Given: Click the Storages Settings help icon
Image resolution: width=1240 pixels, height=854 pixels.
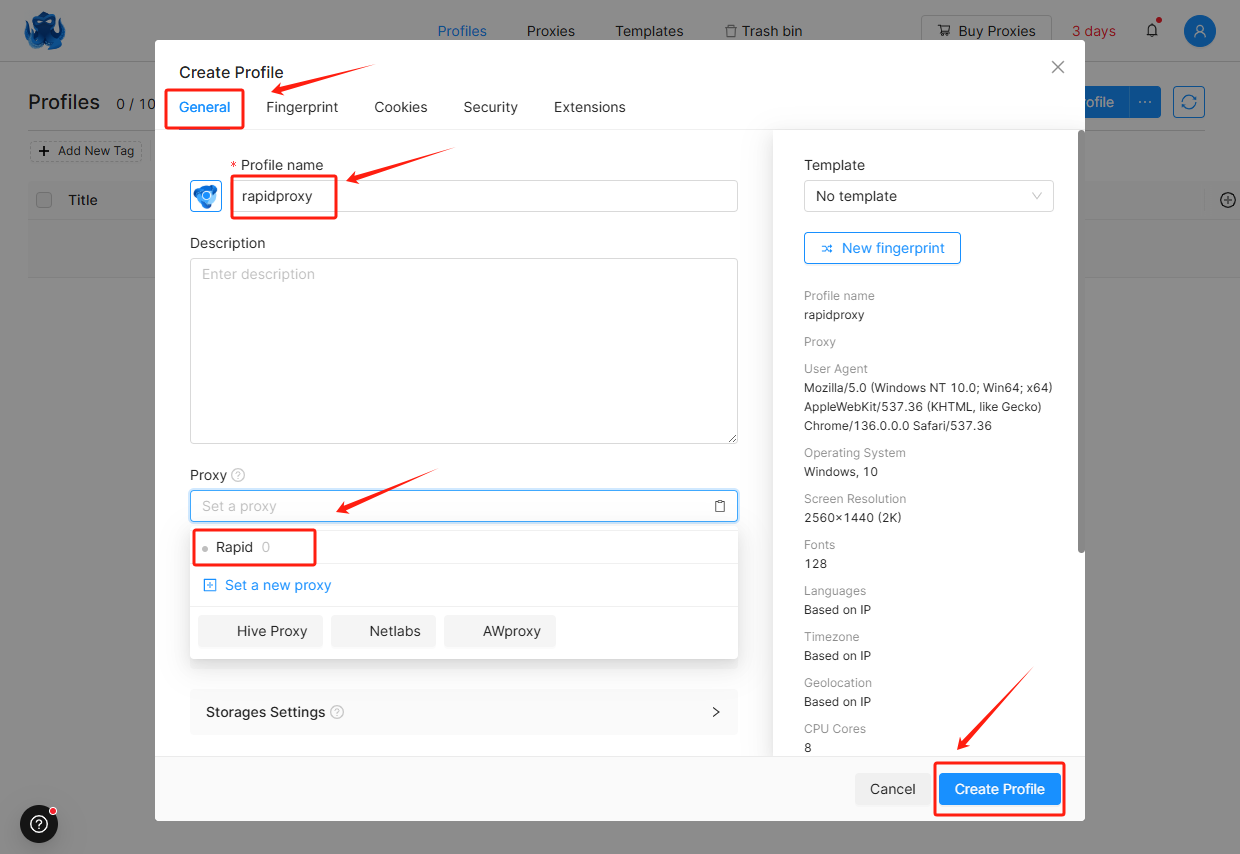Looking at the screenshot, I should point(337,712).
